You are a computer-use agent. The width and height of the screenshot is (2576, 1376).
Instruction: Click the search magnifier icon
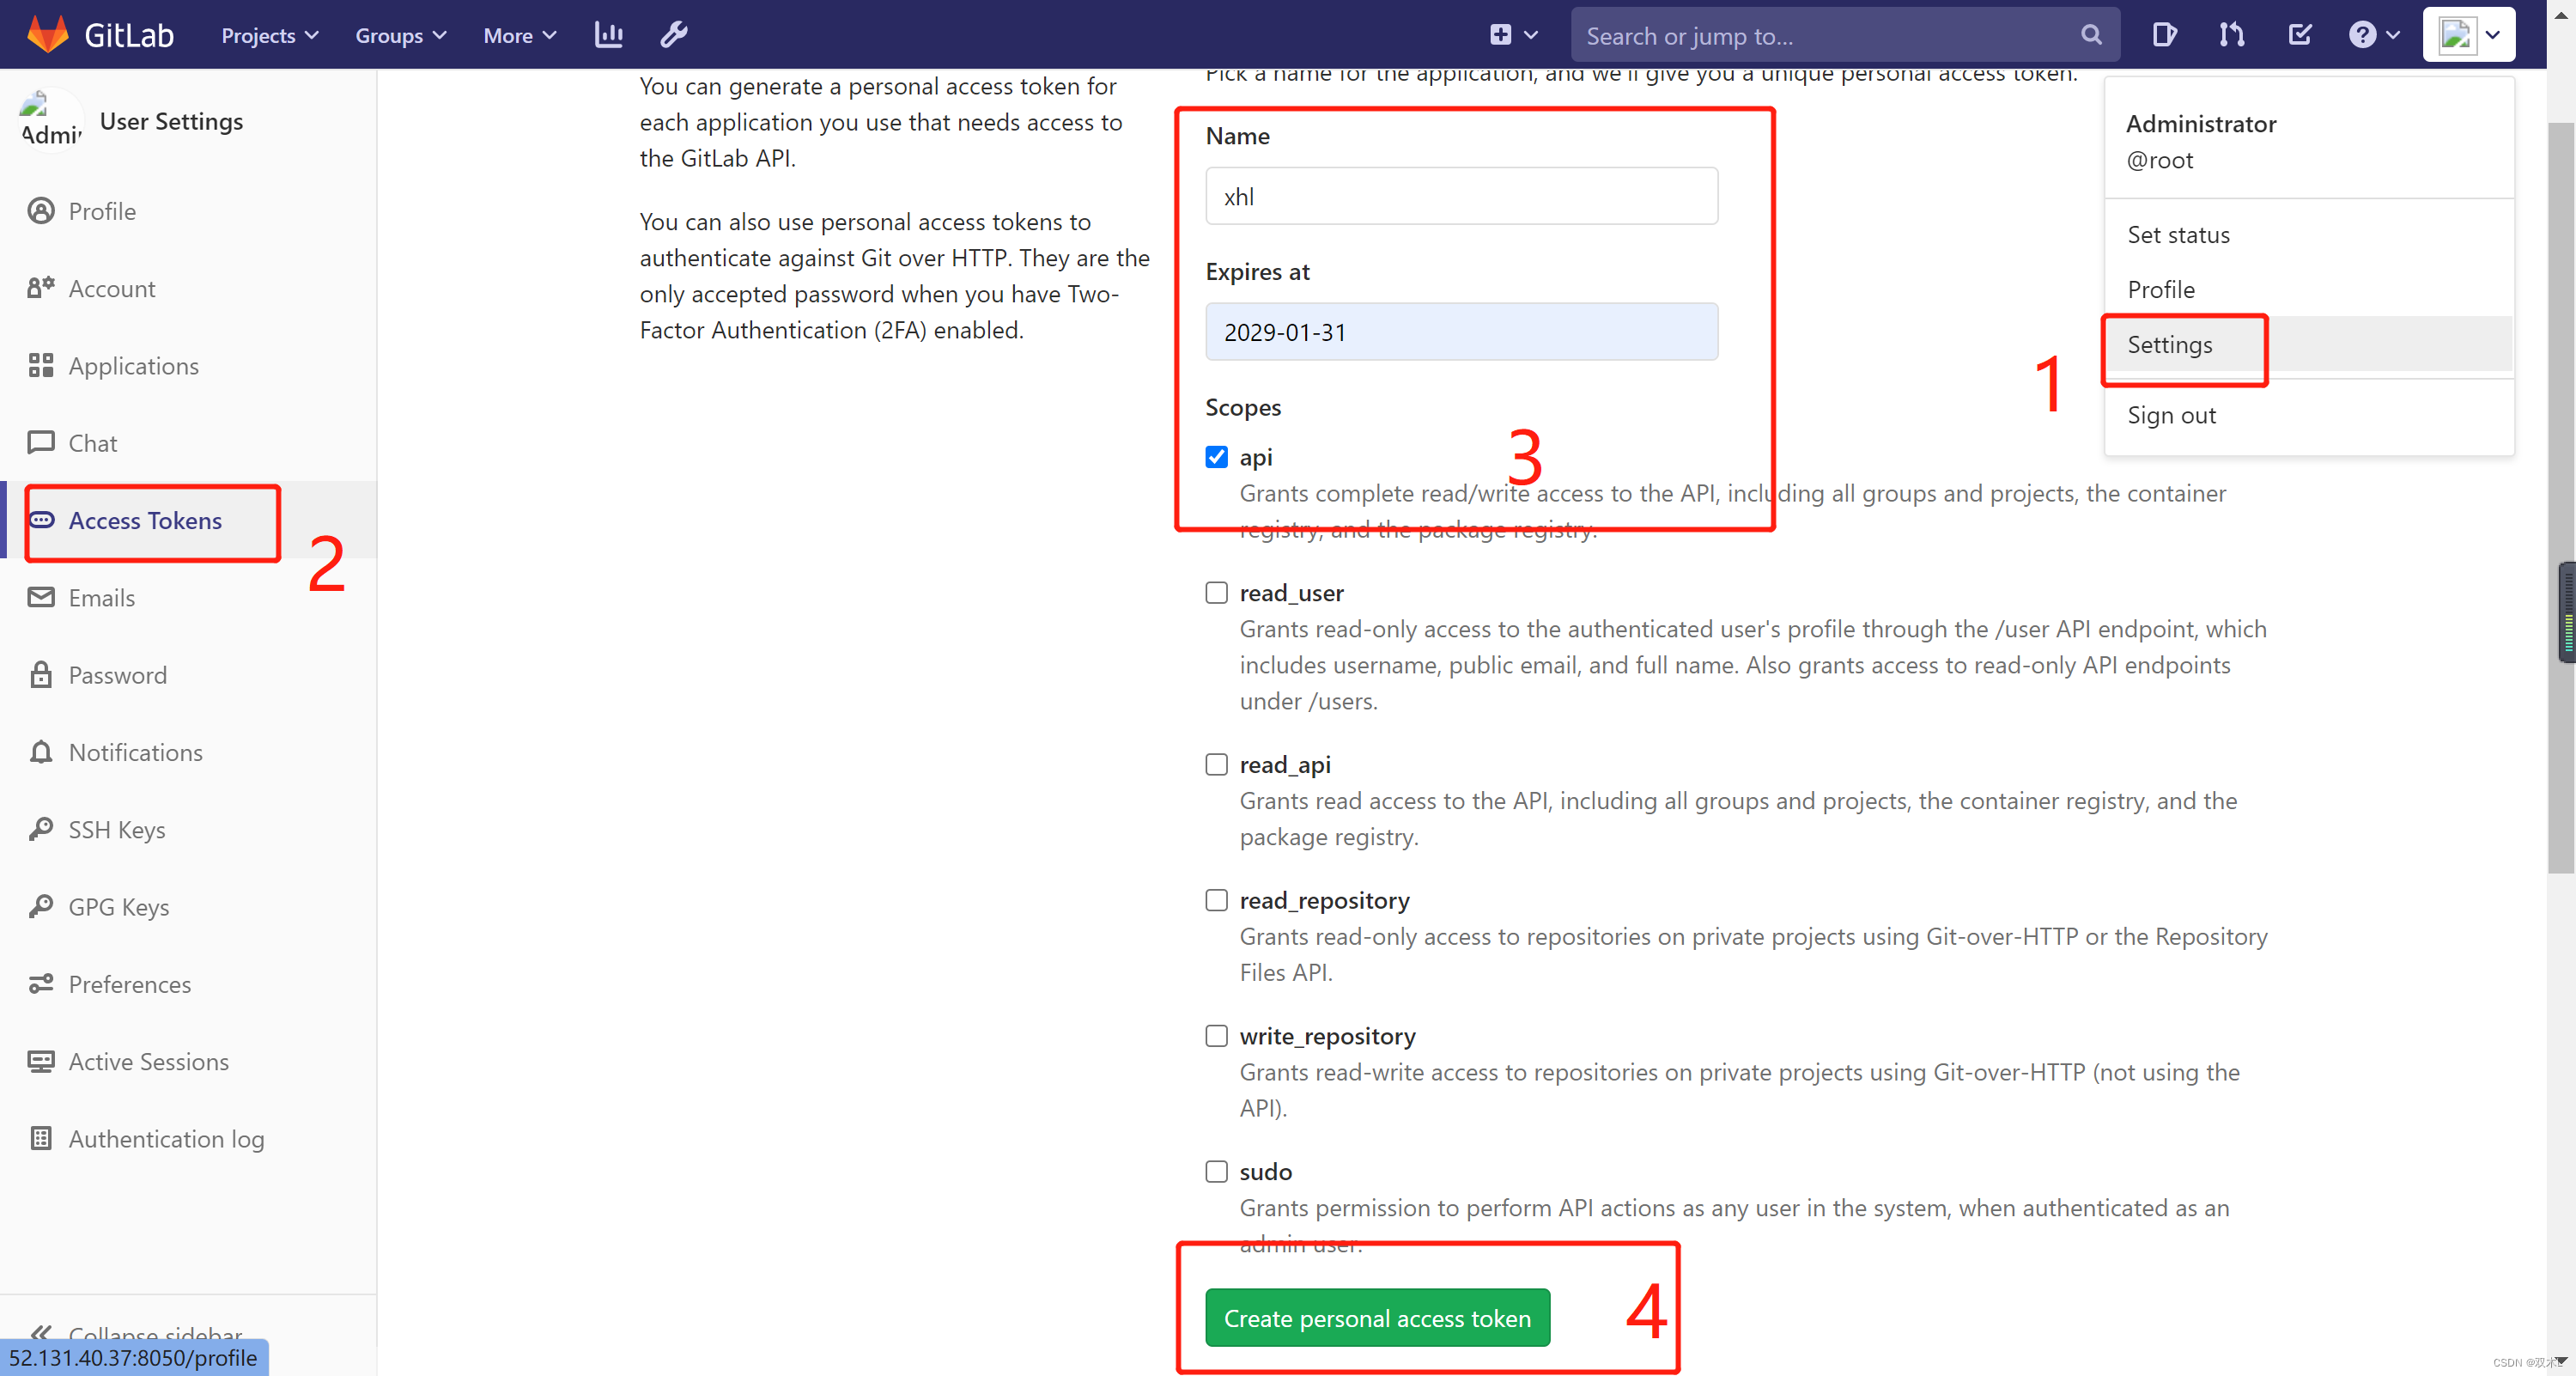[x=2090, y=35]
